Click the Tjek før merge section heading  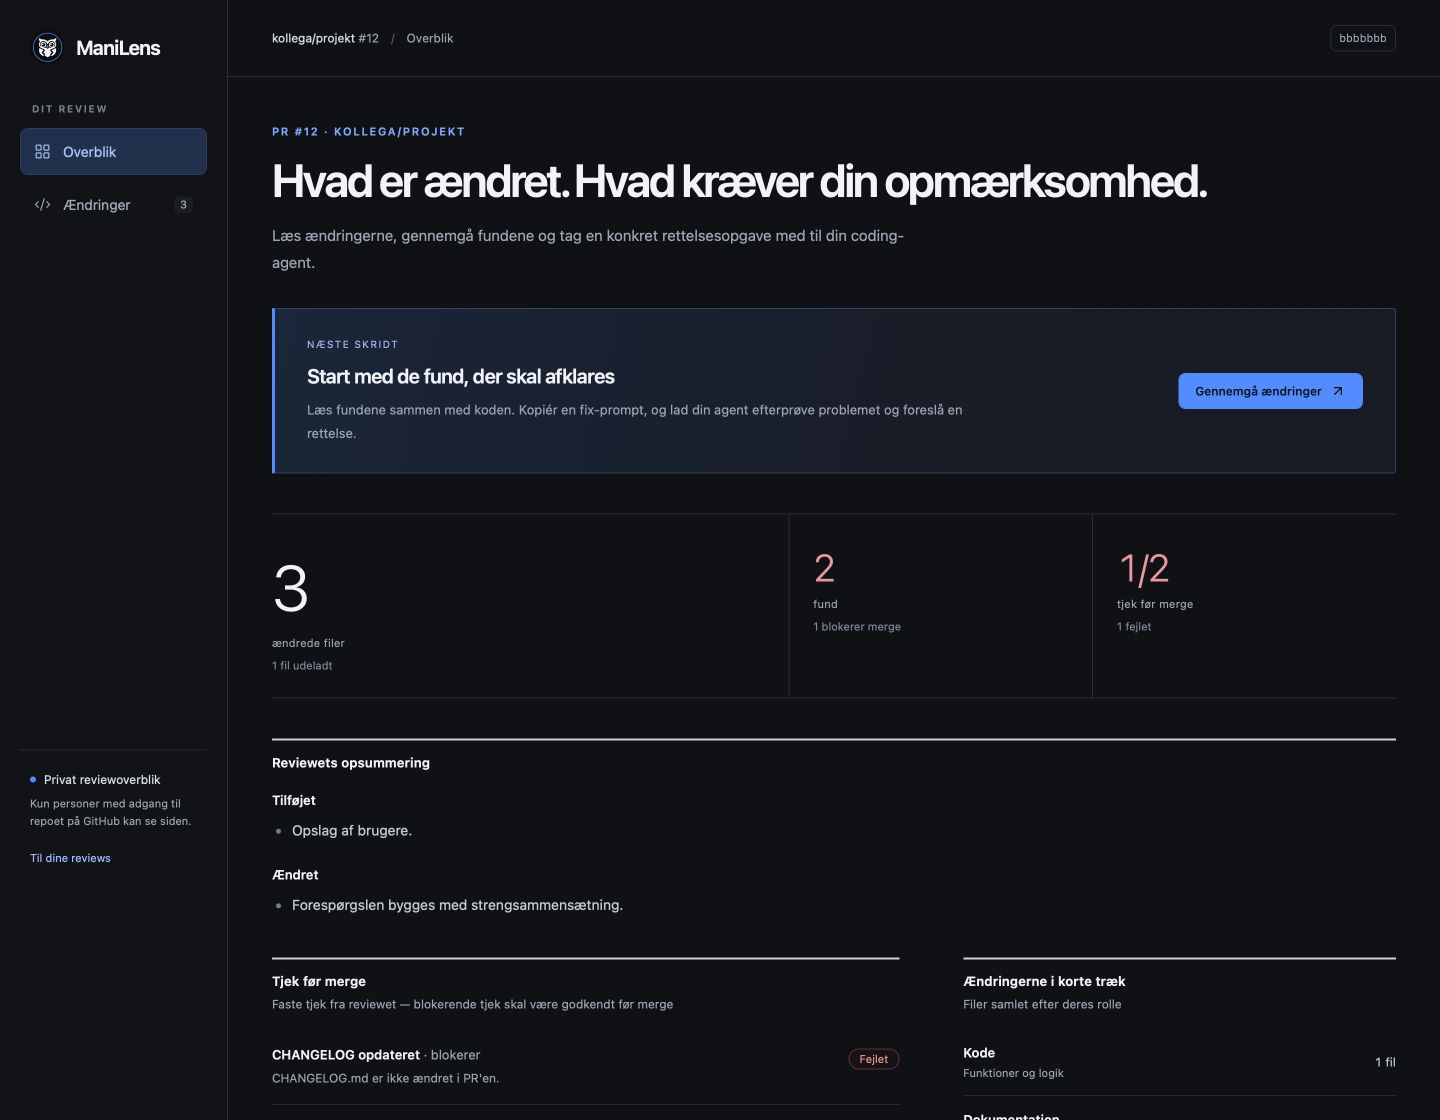(319, 981)
